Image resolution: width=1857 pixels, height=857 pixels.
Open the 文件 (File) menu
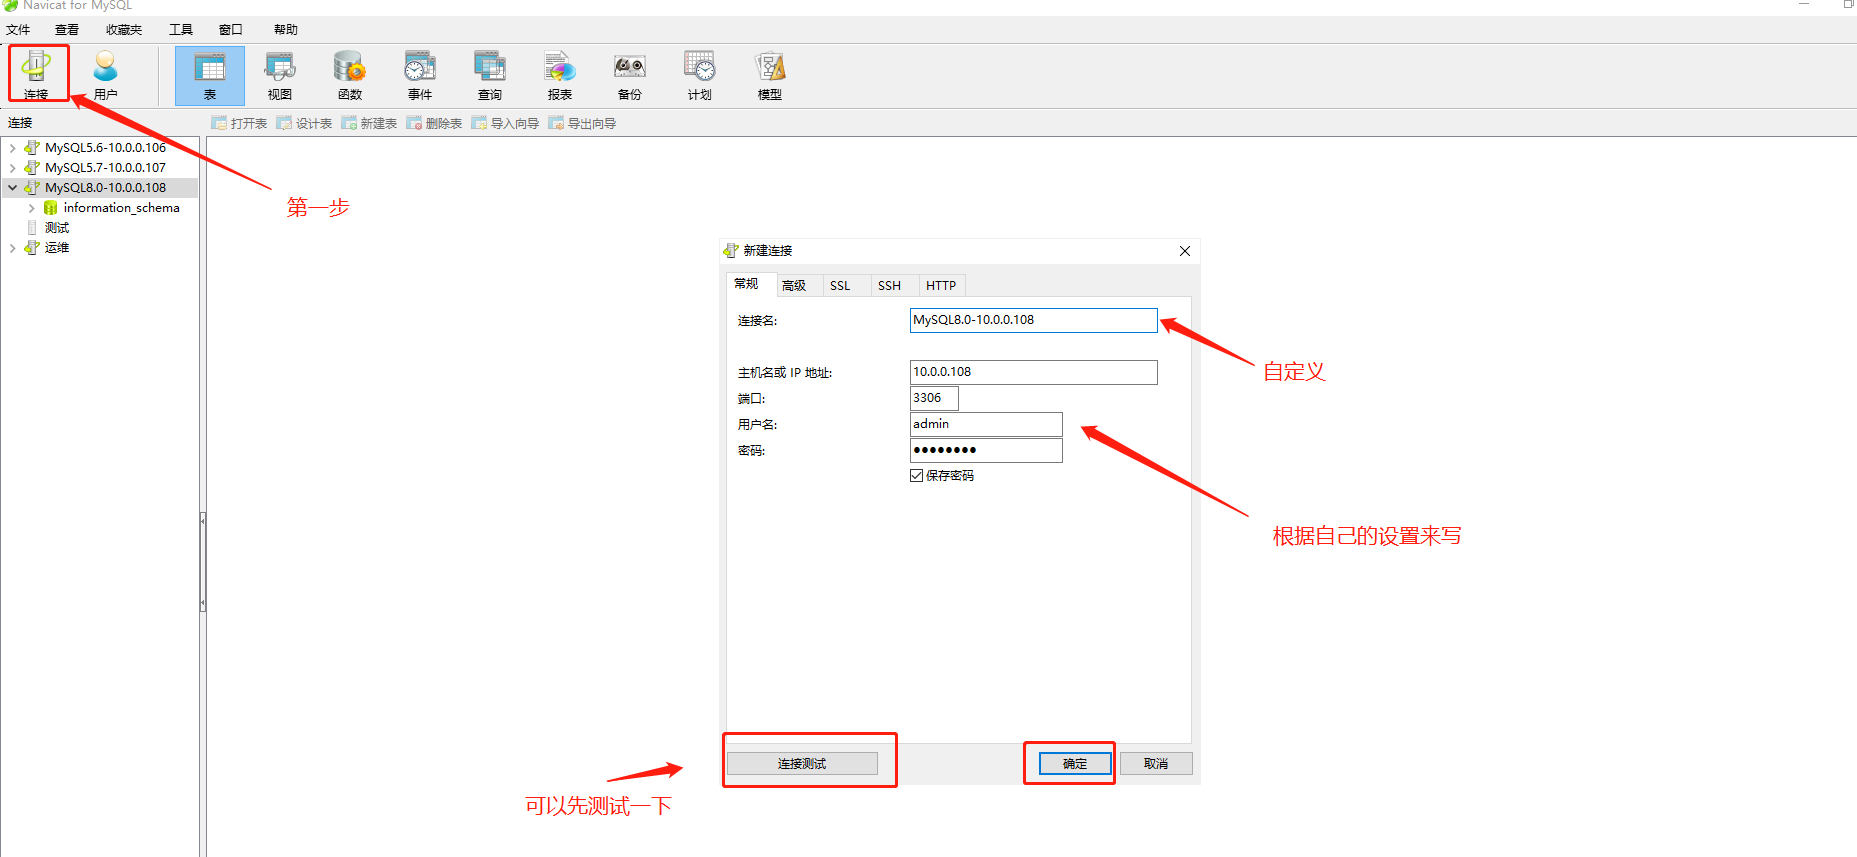(x=18, y=30)
